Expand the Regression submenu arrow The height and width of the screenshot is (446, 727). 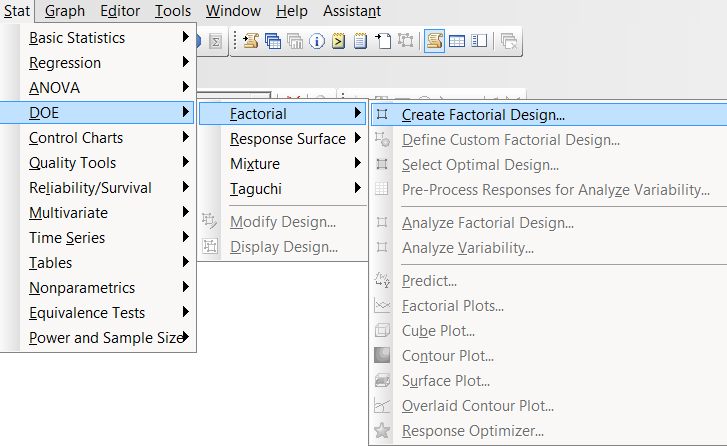click(185, 62)
